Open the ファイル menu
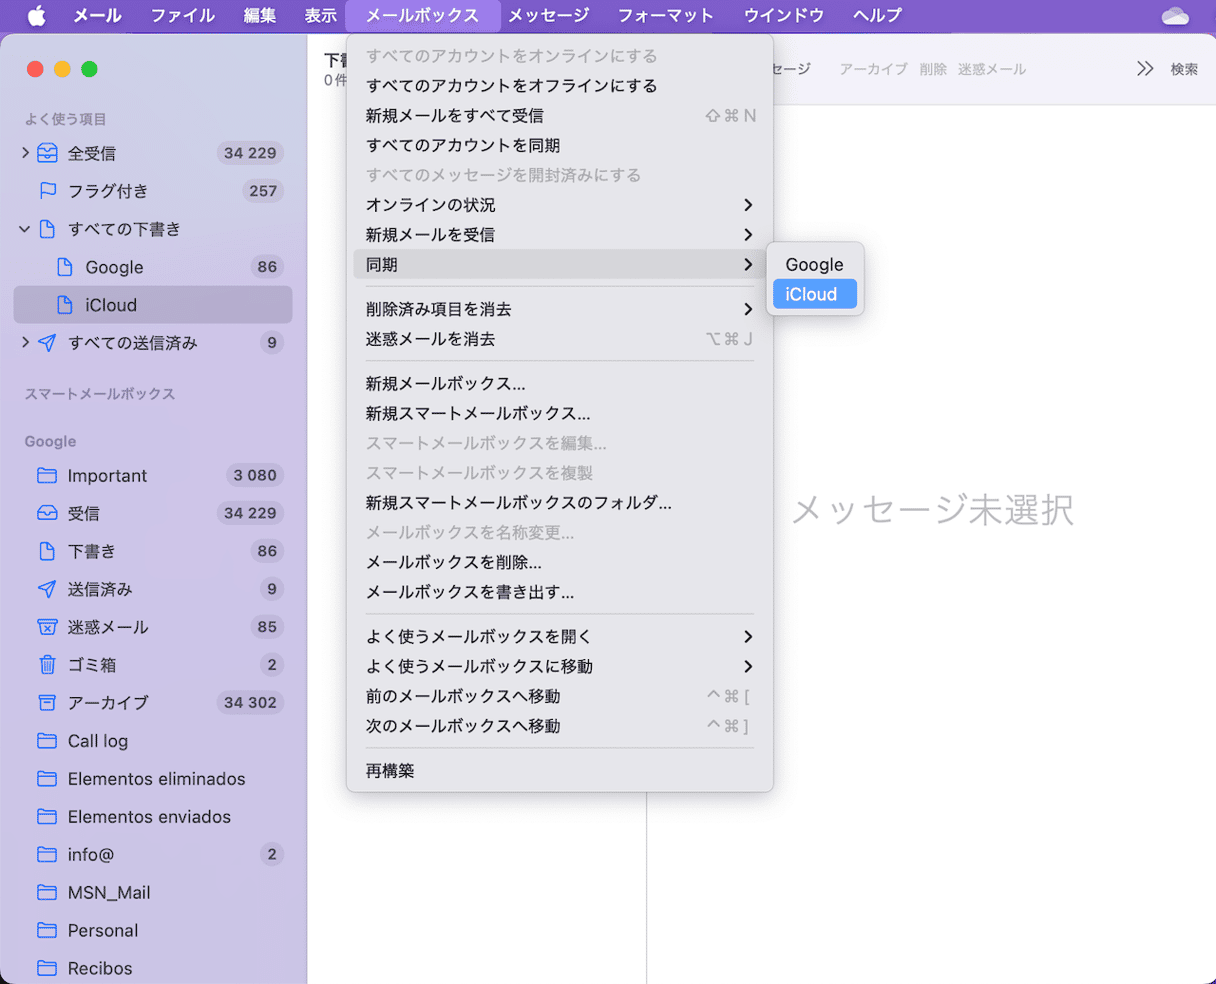 coord(183,15)
